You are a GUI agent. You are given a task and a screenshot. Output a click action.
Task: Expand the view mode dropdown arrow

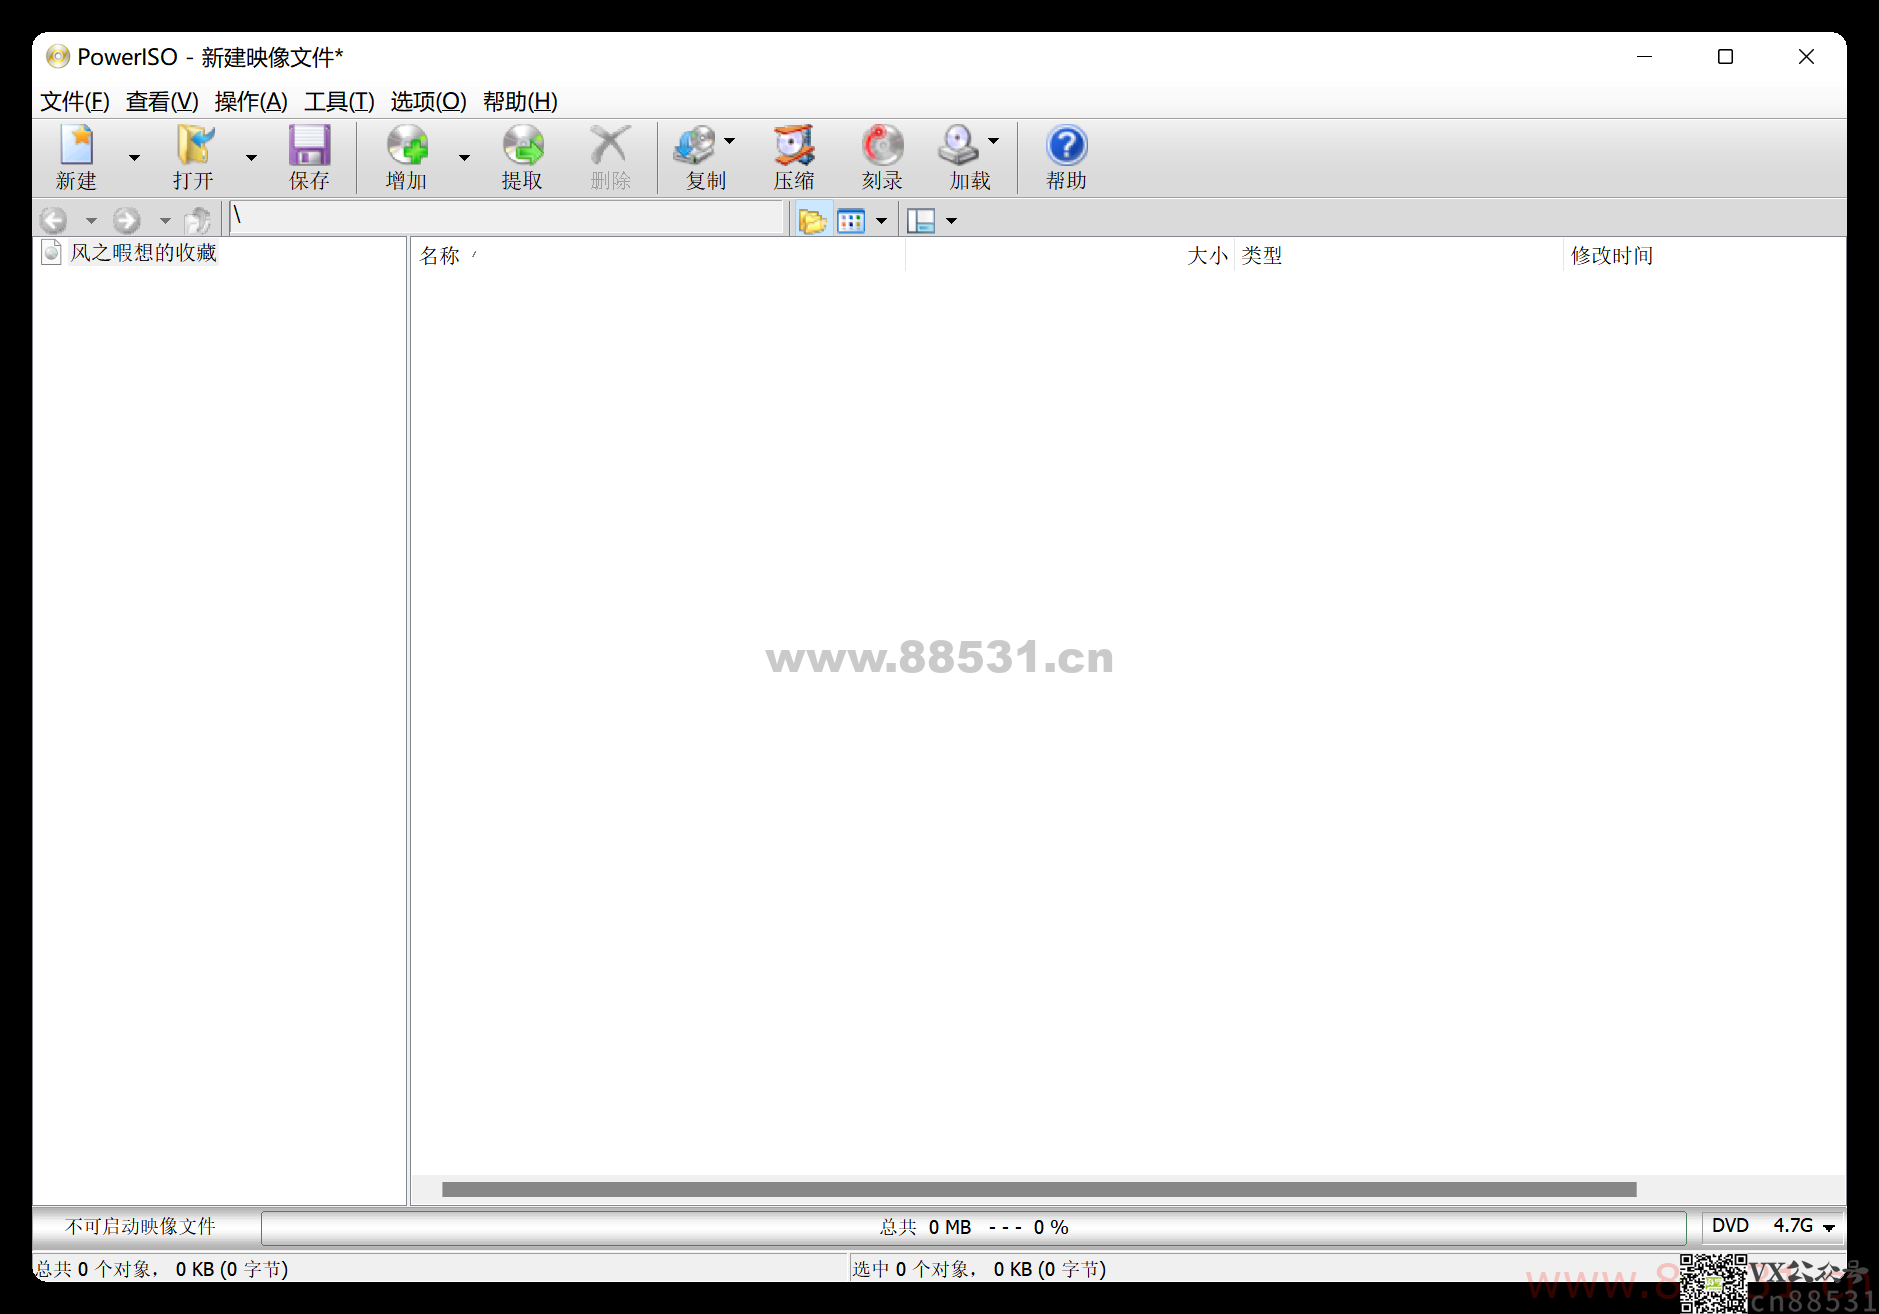click(x=881, y=220)
